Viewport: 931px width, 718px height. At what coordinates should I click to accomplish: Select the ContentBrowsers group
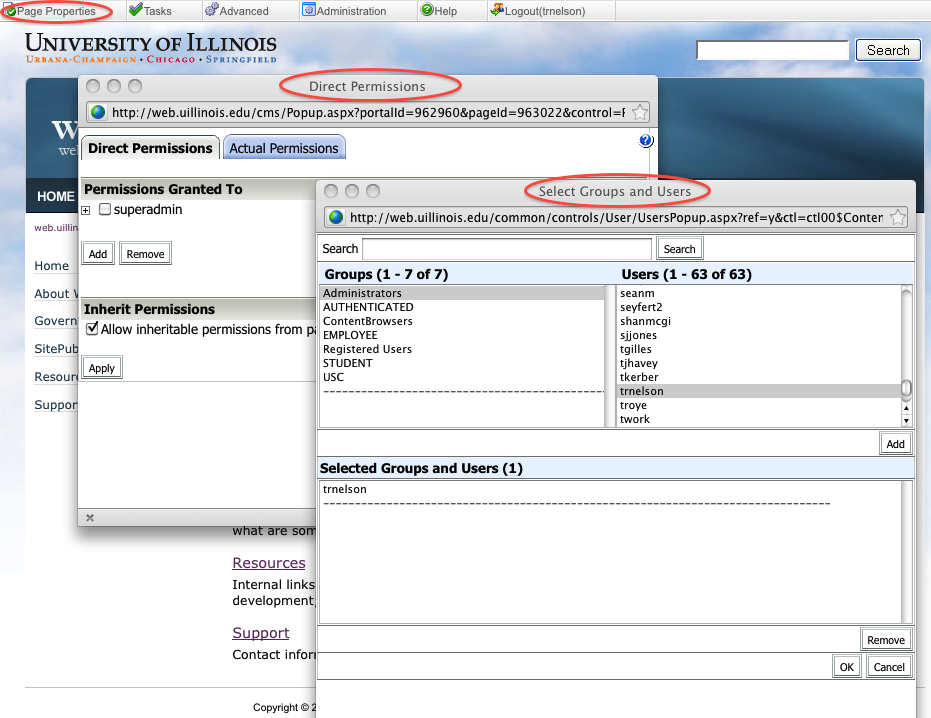coord(462,321)
